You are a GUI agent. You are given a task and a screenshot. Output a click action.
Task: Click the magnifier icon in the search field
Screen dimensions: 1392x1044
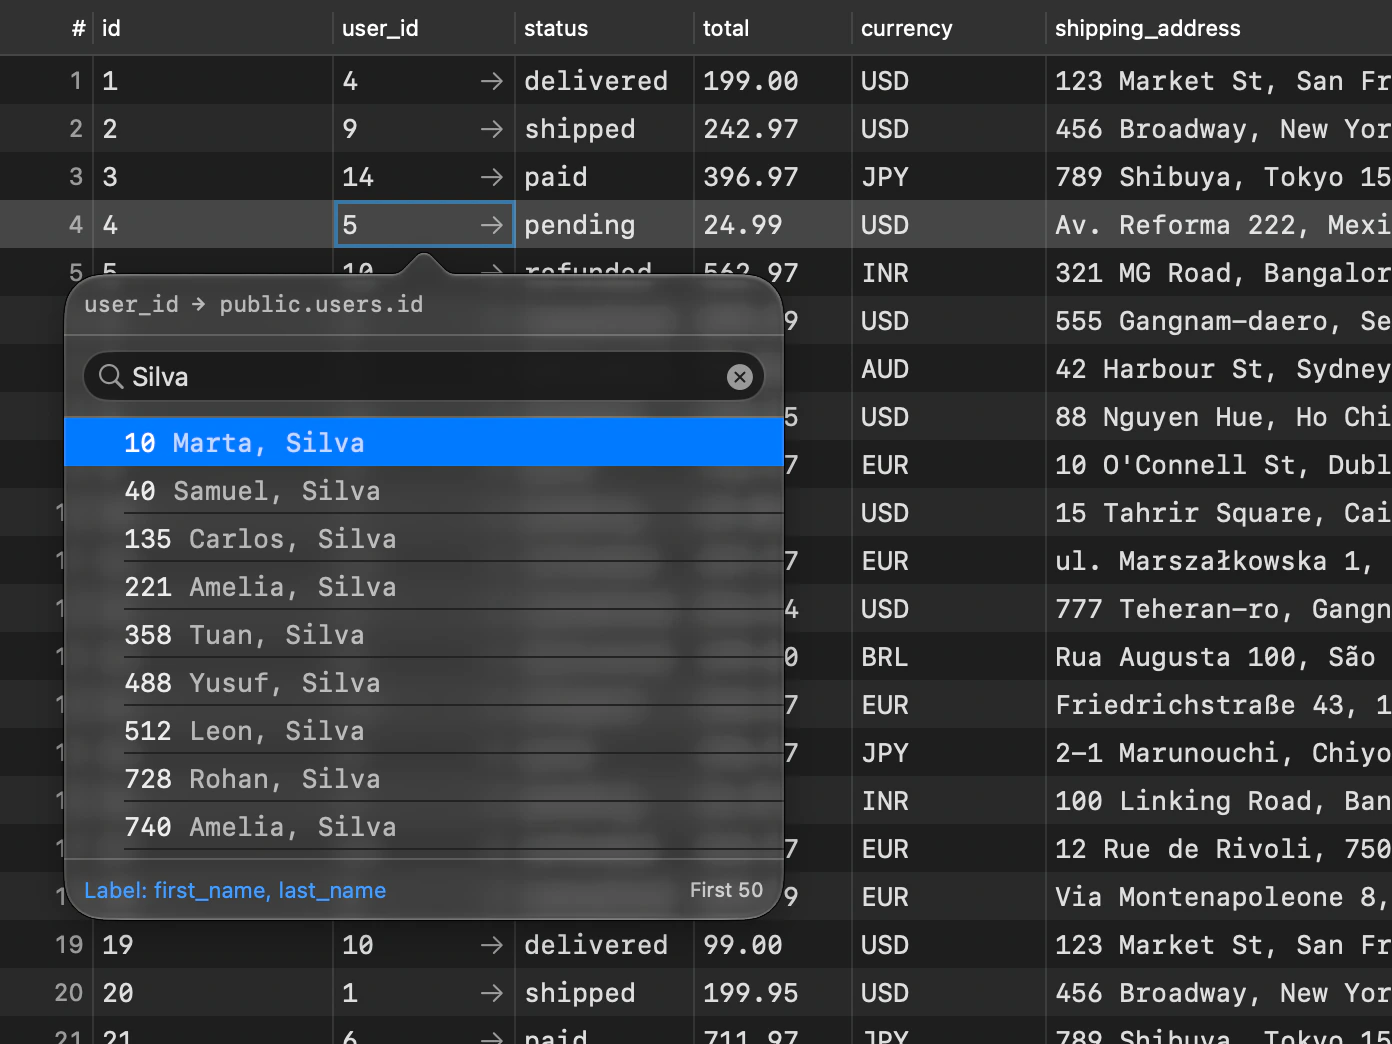tap(111, 376)
